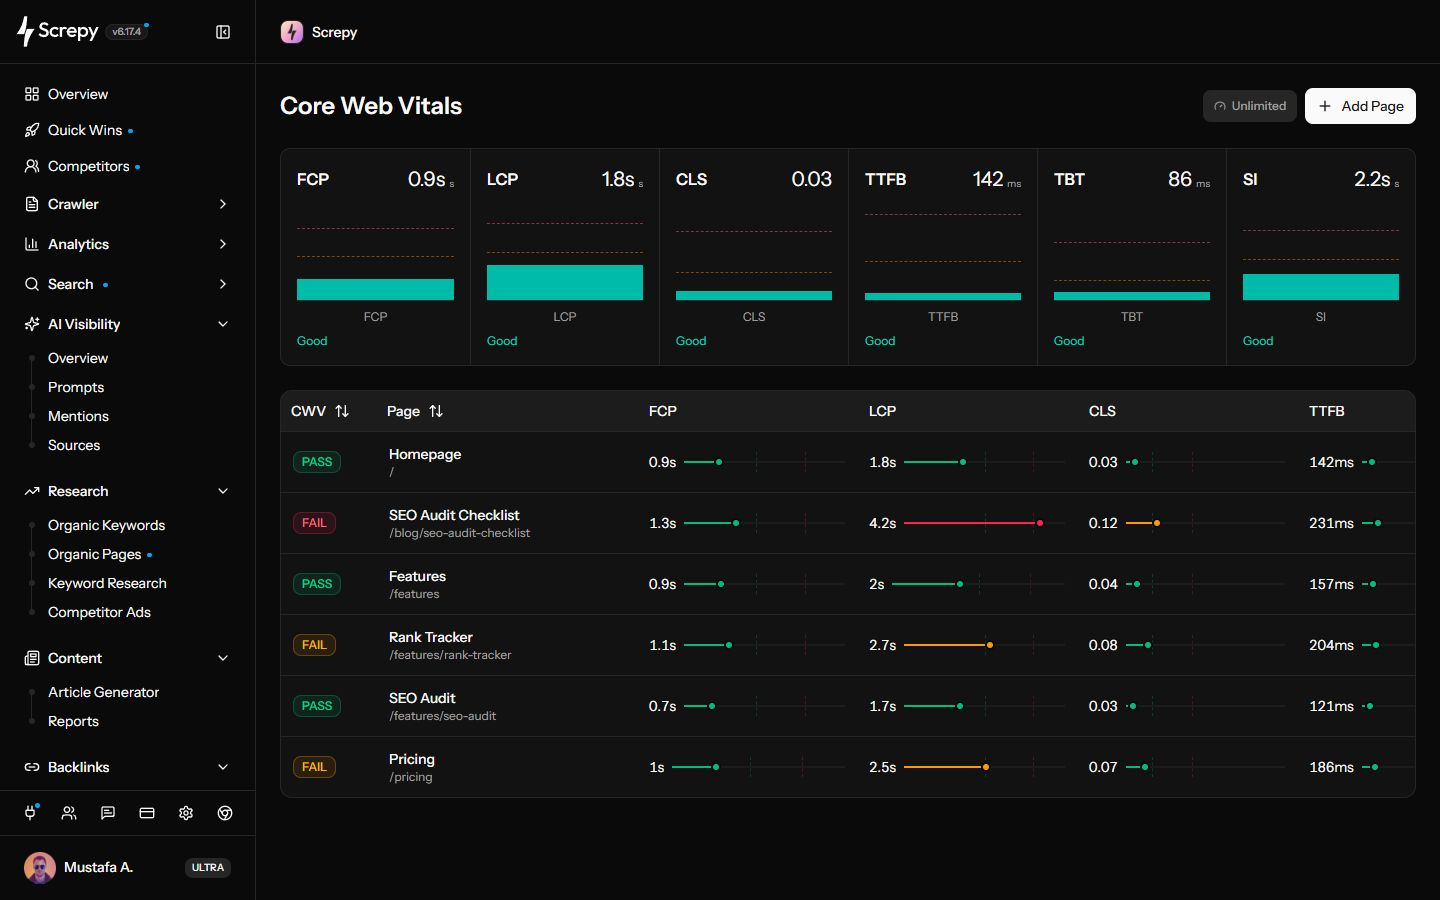Open integrations plug icon
The width and height of the screenshot is (1440, 900).
tap(30, 813)
